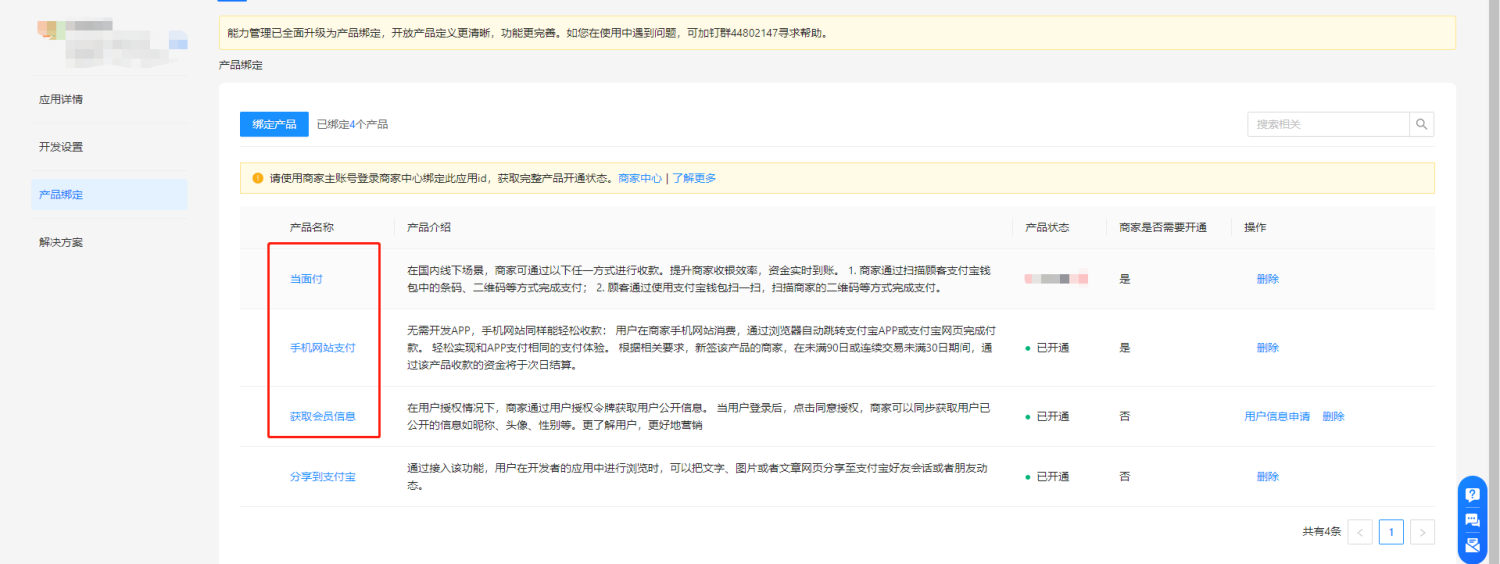Click the search magnifier icon
Viewport: 1500px width, 564px height.
coord(1422,125)
